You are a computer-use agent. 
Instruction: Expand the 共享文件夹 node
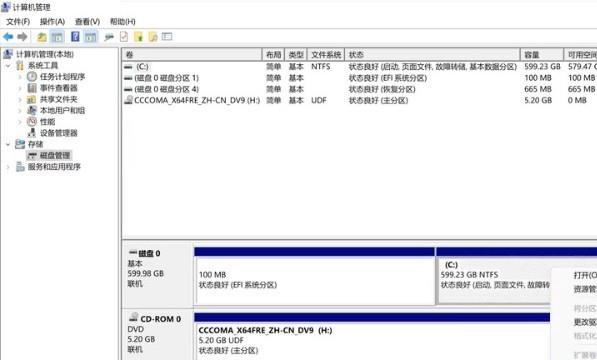click(x=20, y=100)
